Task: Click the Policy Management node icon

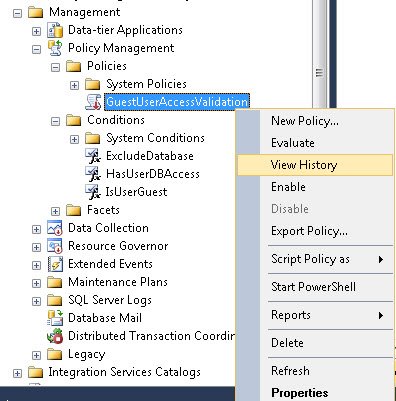Action: click(55, 48)
